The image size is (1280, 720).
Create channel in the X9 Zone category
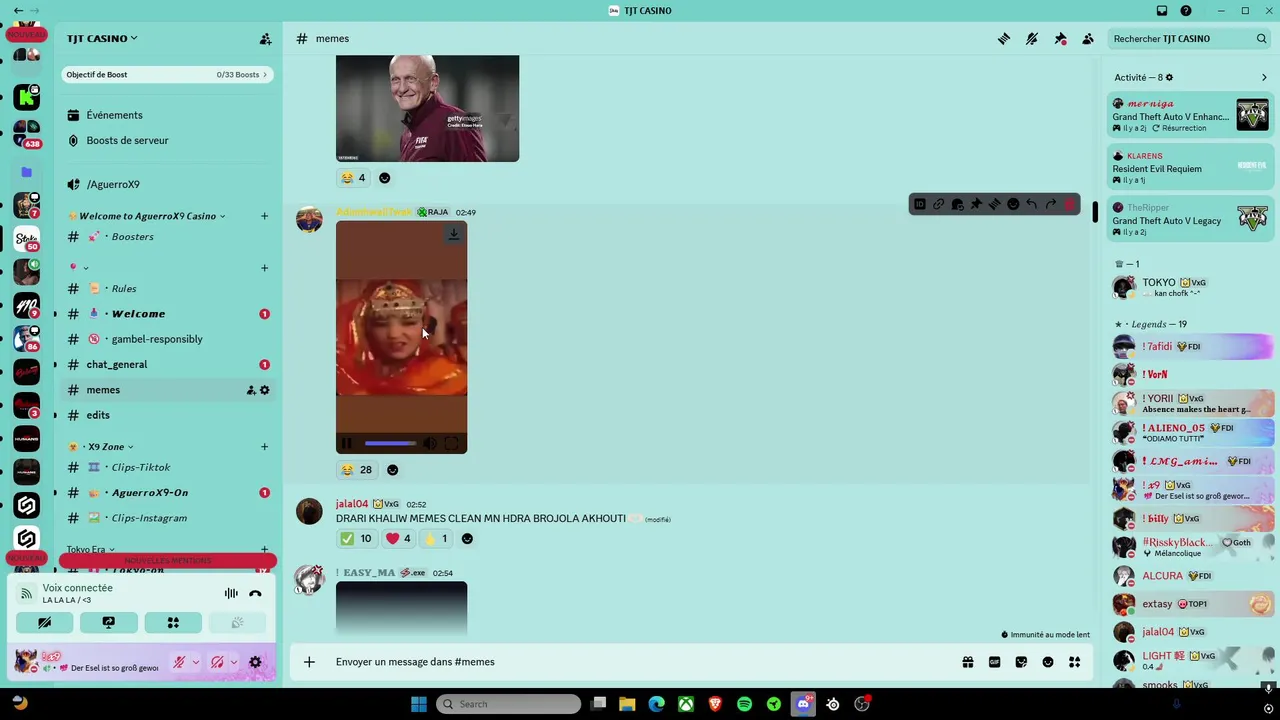click(264, 447)
